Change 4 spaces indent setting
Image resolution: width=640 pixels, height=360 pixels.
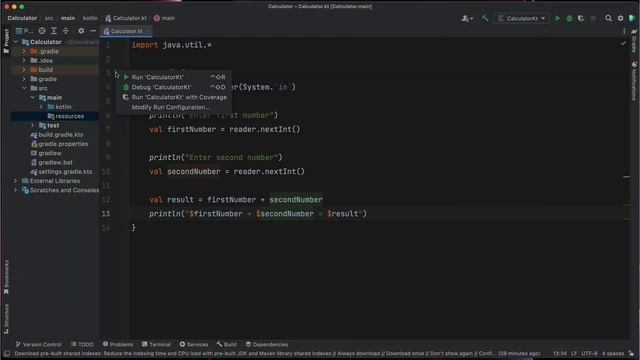click(613, 353)
